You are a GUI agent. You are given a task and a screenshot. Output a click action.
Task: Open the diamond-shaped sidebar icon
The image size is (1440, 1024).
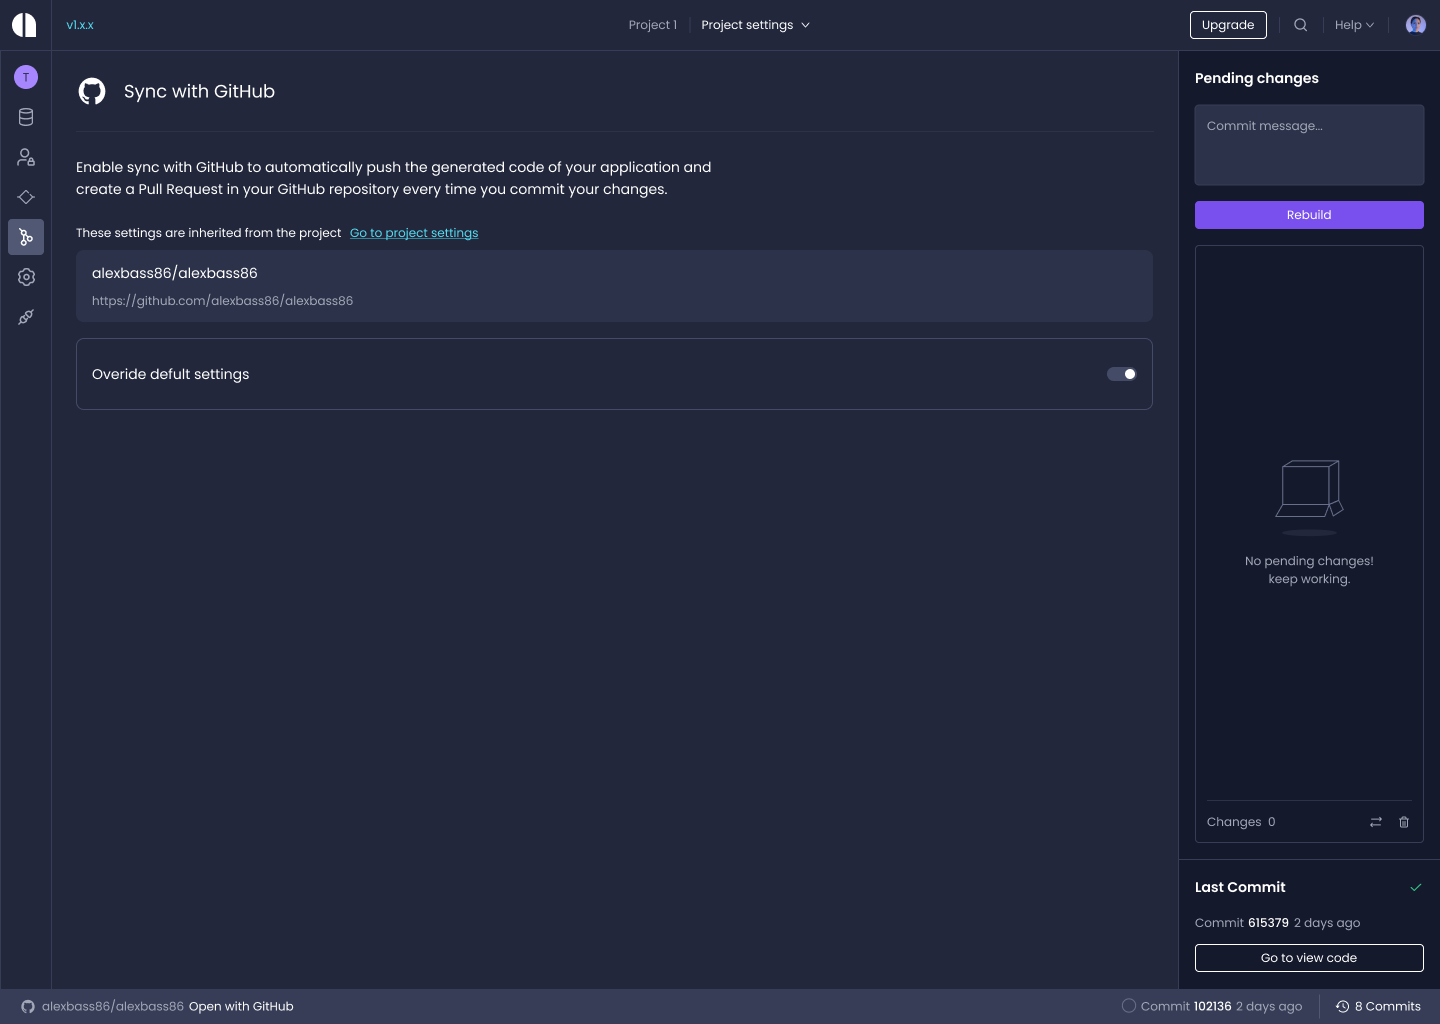(x=26, y=197)
